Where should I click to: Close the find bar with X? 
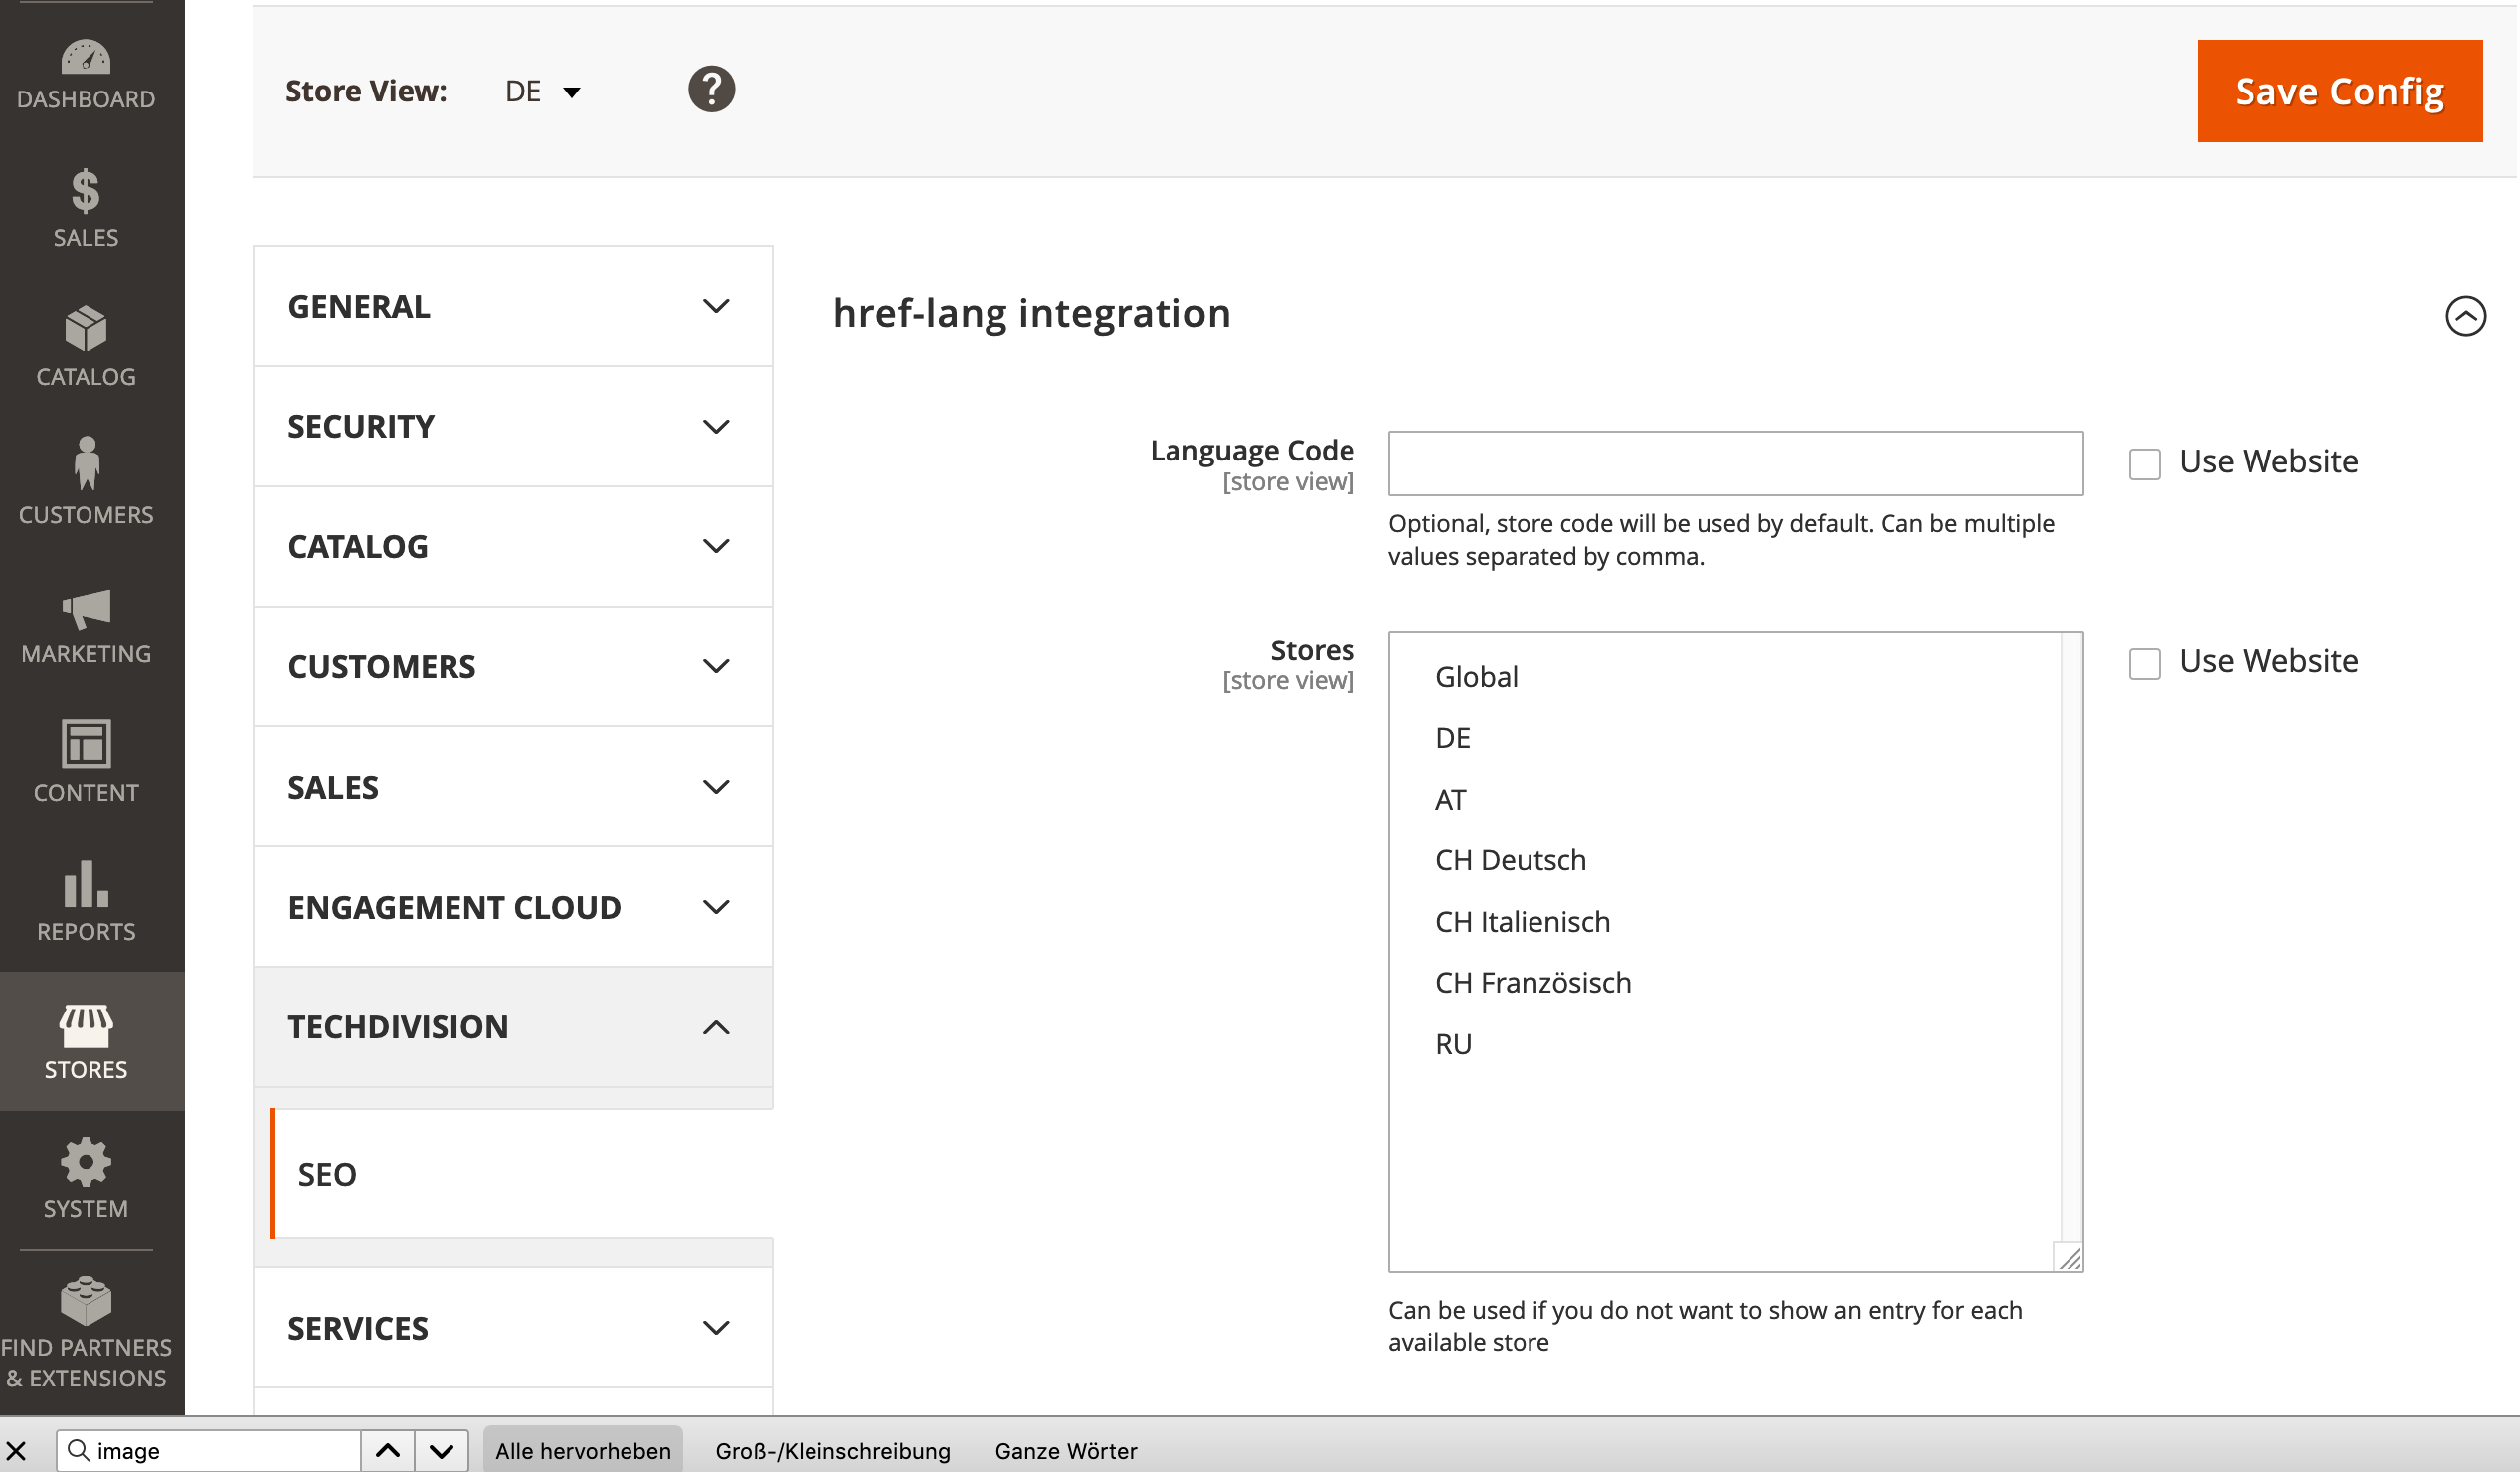click(x=17, y=1451)
